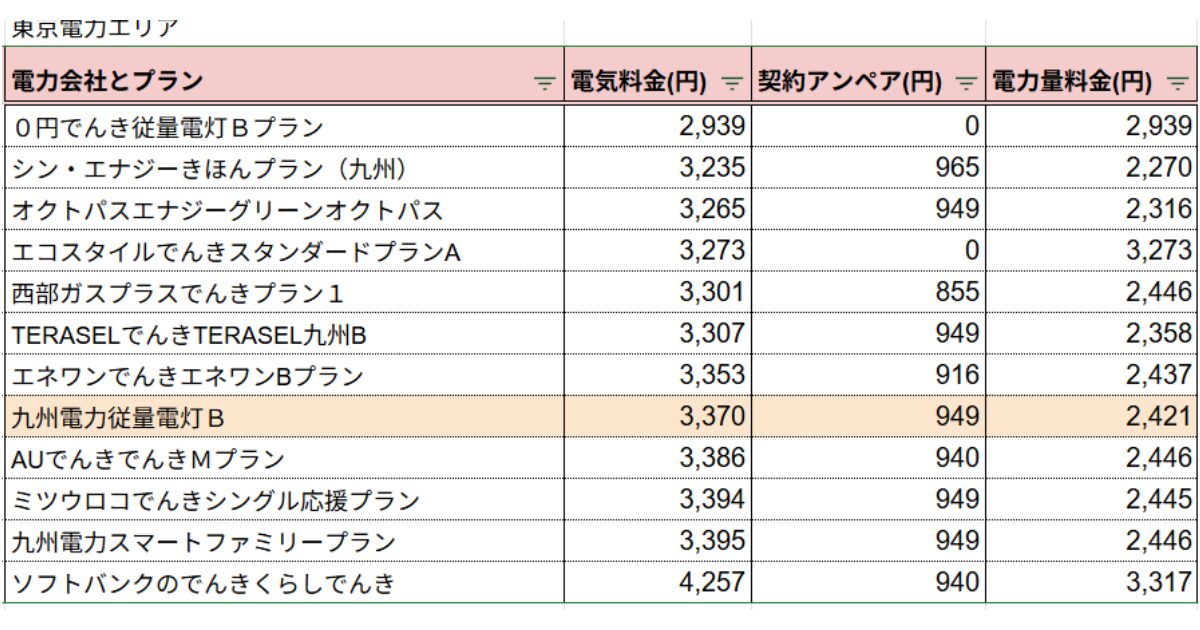Select the シン・エナジーきほんプラン cell
1200x630 pixels.
284,168
